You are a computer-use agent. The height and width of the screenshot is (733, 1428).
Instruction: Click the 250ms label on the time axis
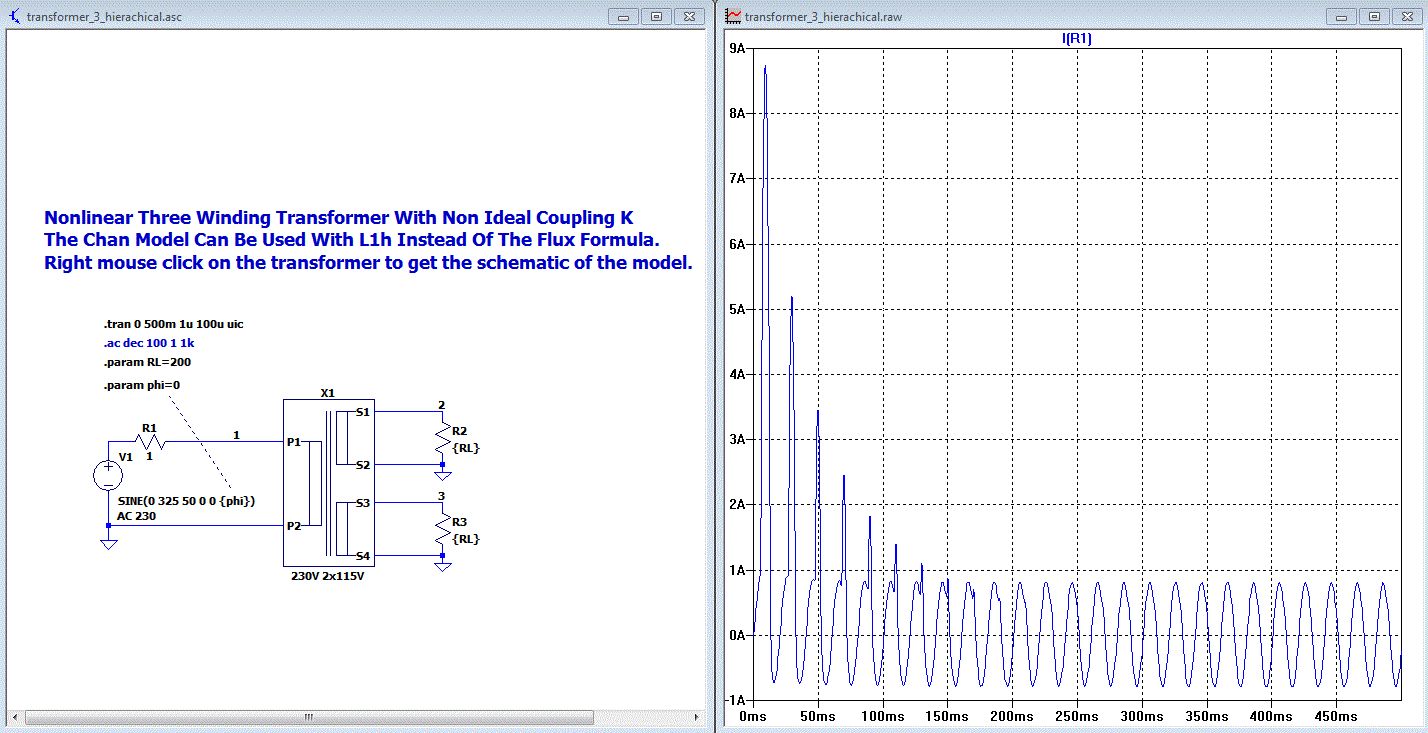[x=1076, y=717]
